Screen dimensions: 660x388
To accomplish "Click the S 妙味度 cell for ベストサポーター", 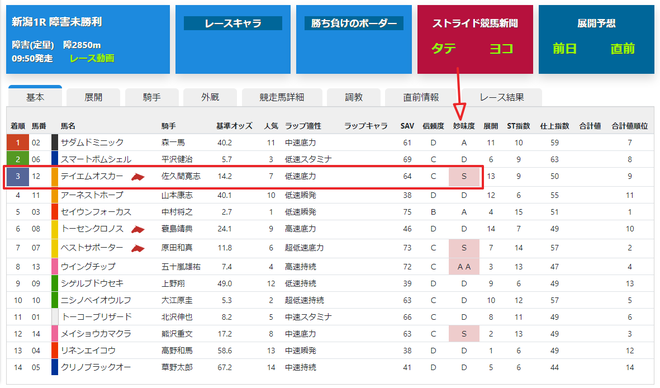I will pos(464,248).
